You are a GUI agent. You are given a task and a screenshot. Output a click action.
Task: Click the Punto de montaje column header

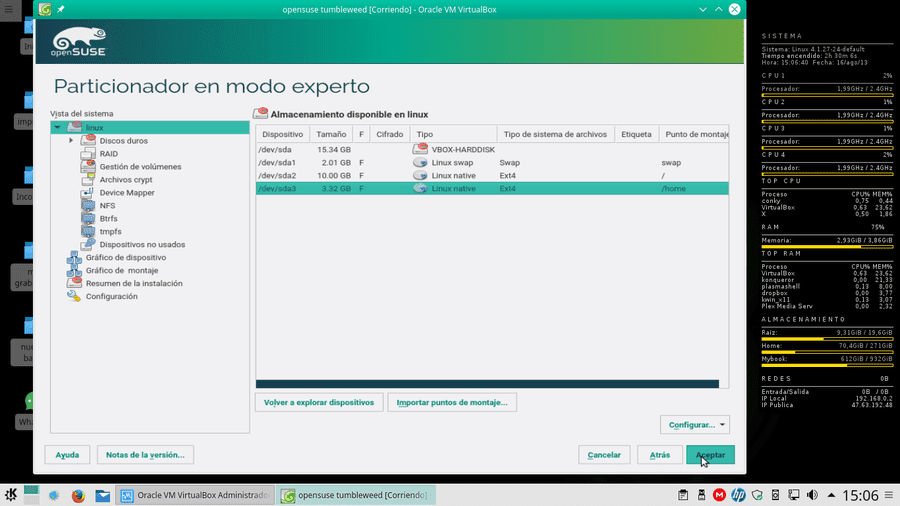point(695,134)
